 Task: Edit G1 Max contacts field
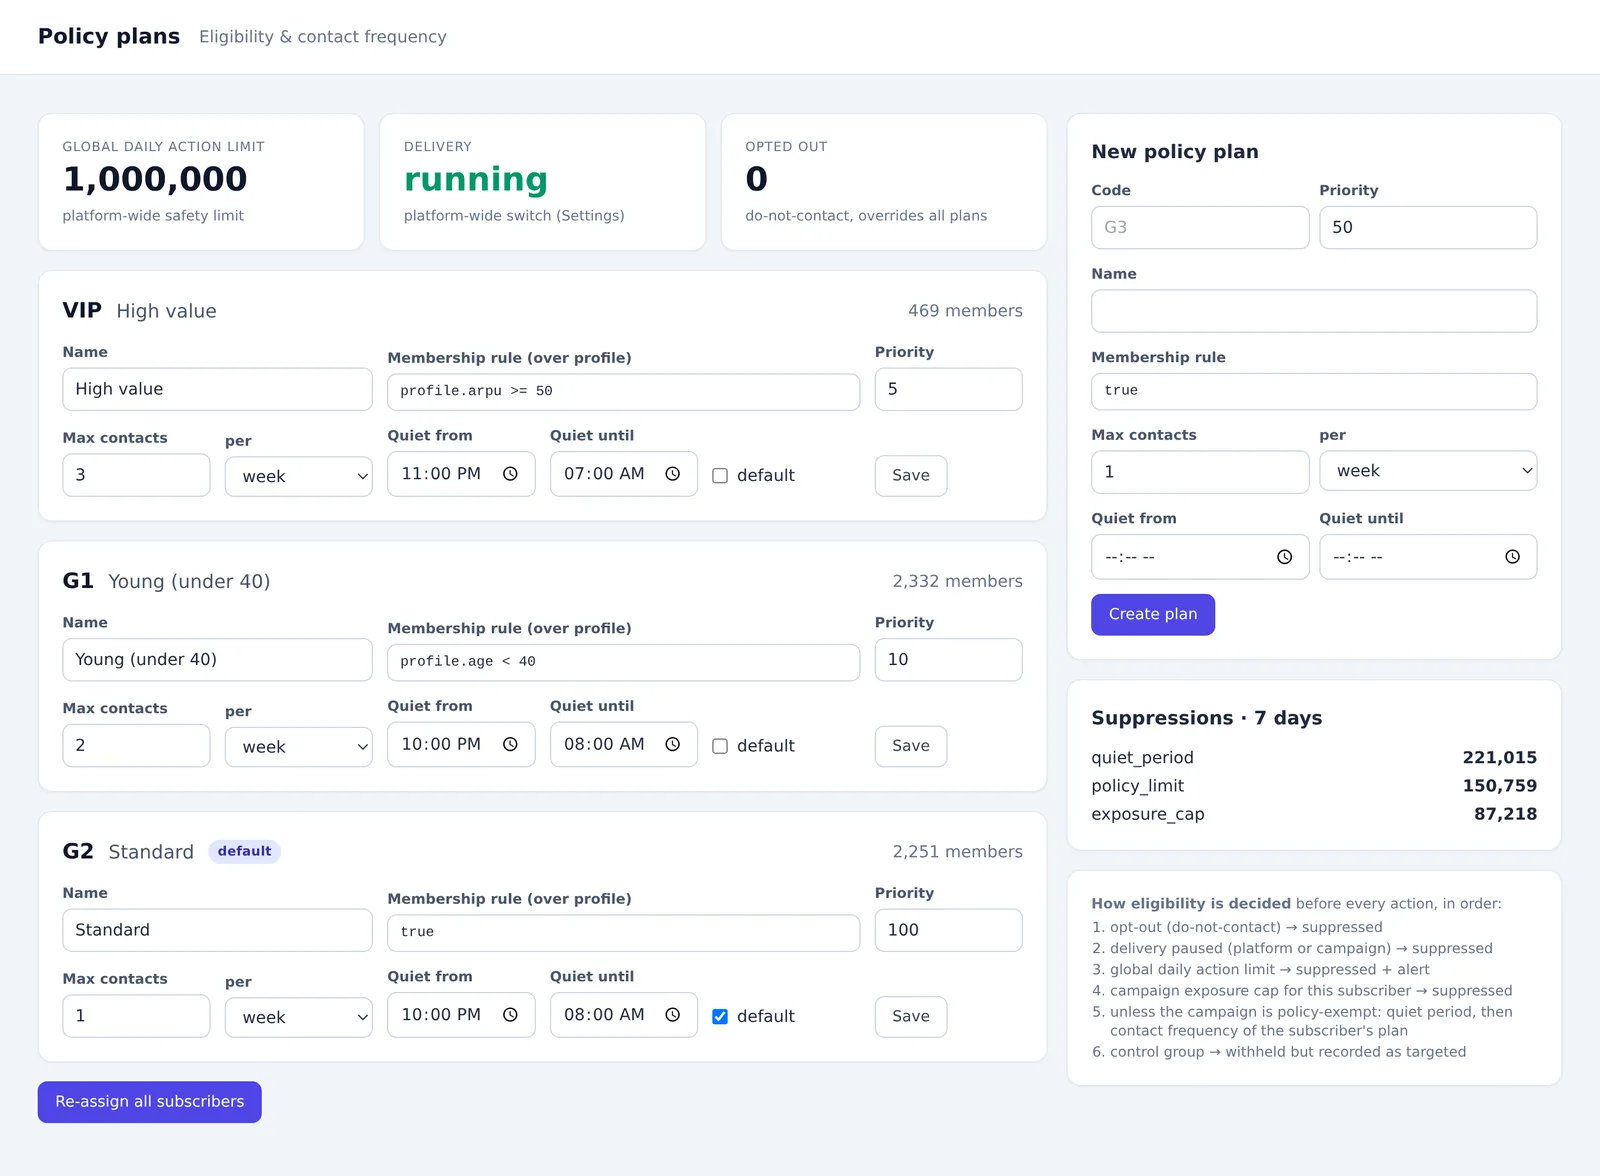136,746
